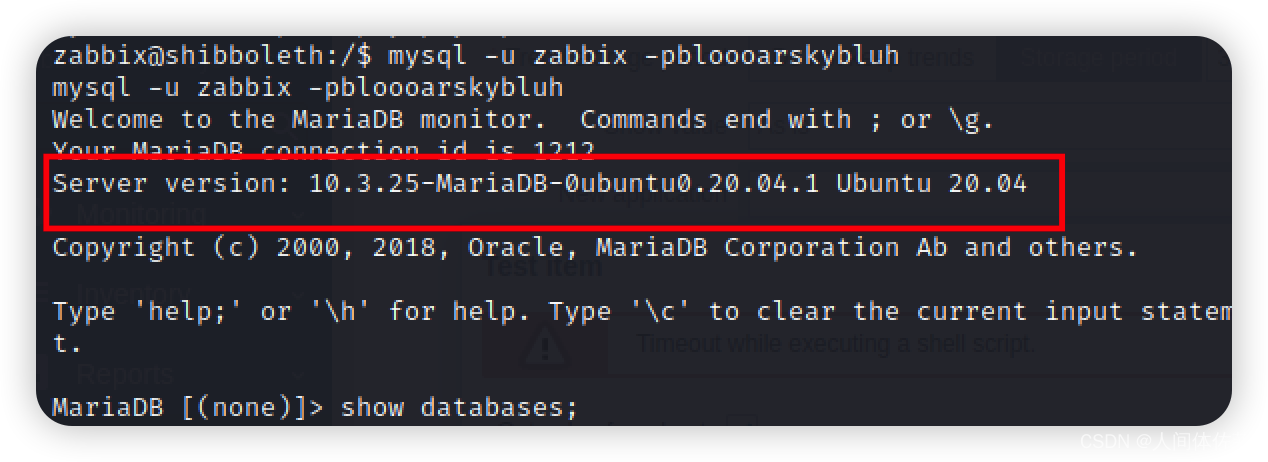Click the Type 'help;' instruction line
Image resolution: width=1268 pixels, height=462 pixels.
click(642, 312)
